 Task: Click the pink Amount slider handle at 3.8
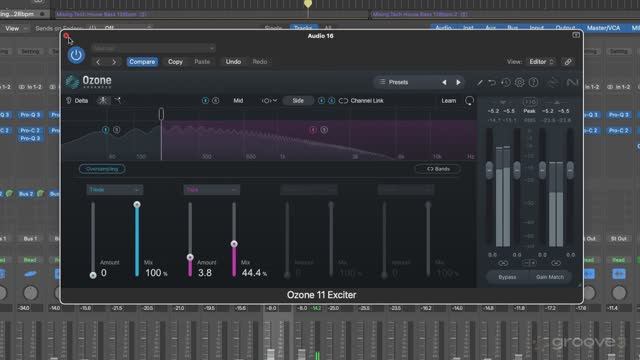coord(190,257)
